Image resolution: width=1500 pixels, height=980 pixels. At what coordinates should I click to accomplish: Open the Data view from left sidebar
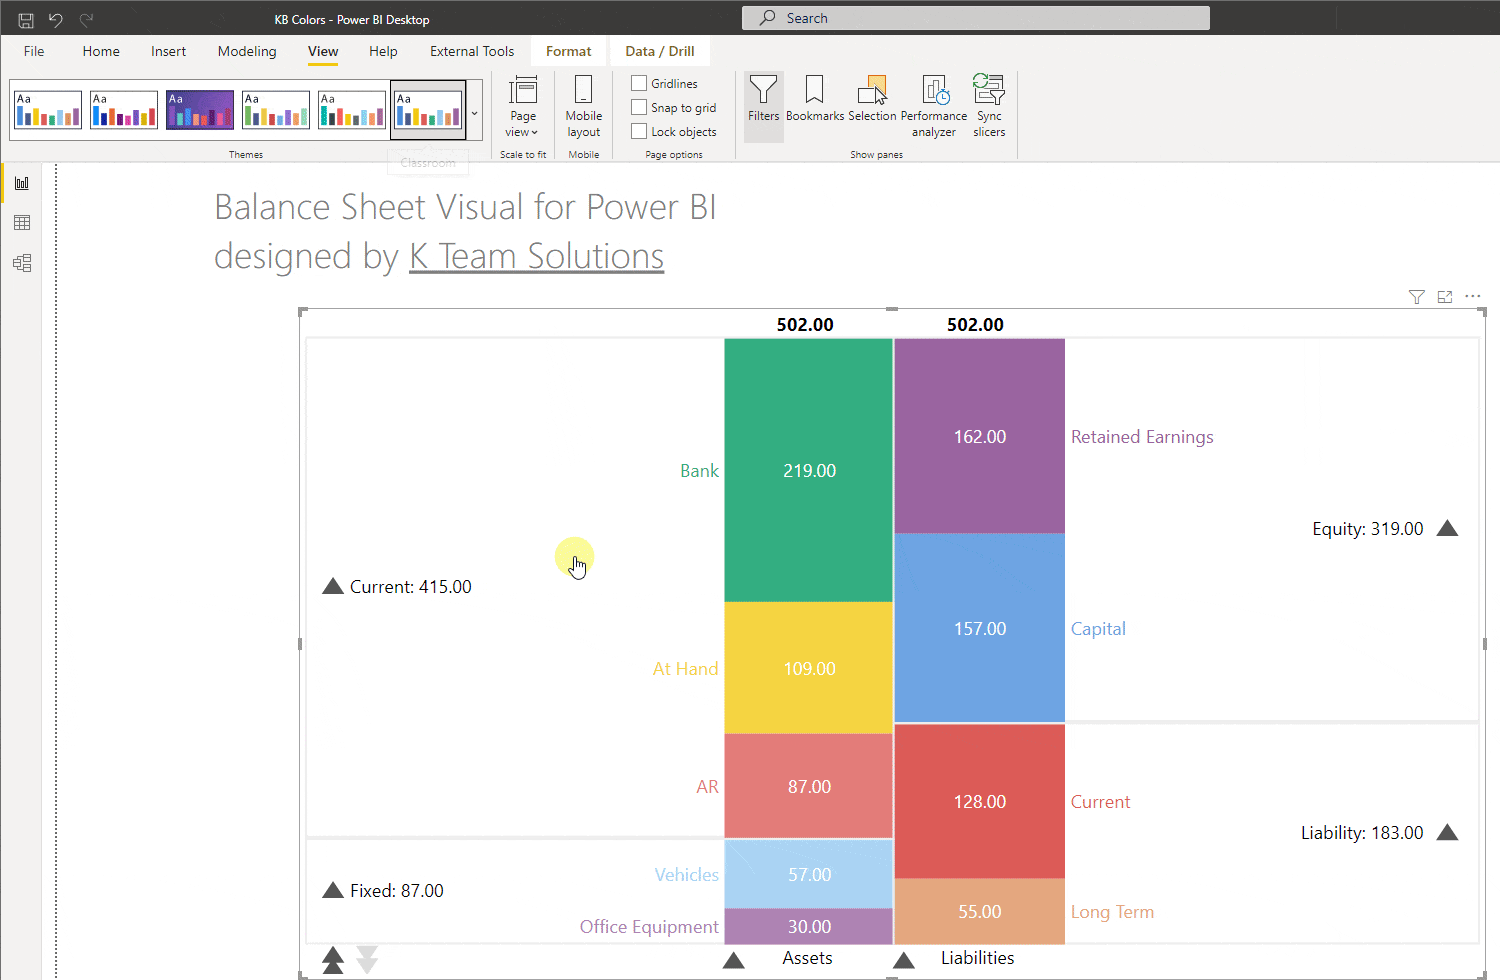point(22,222)
